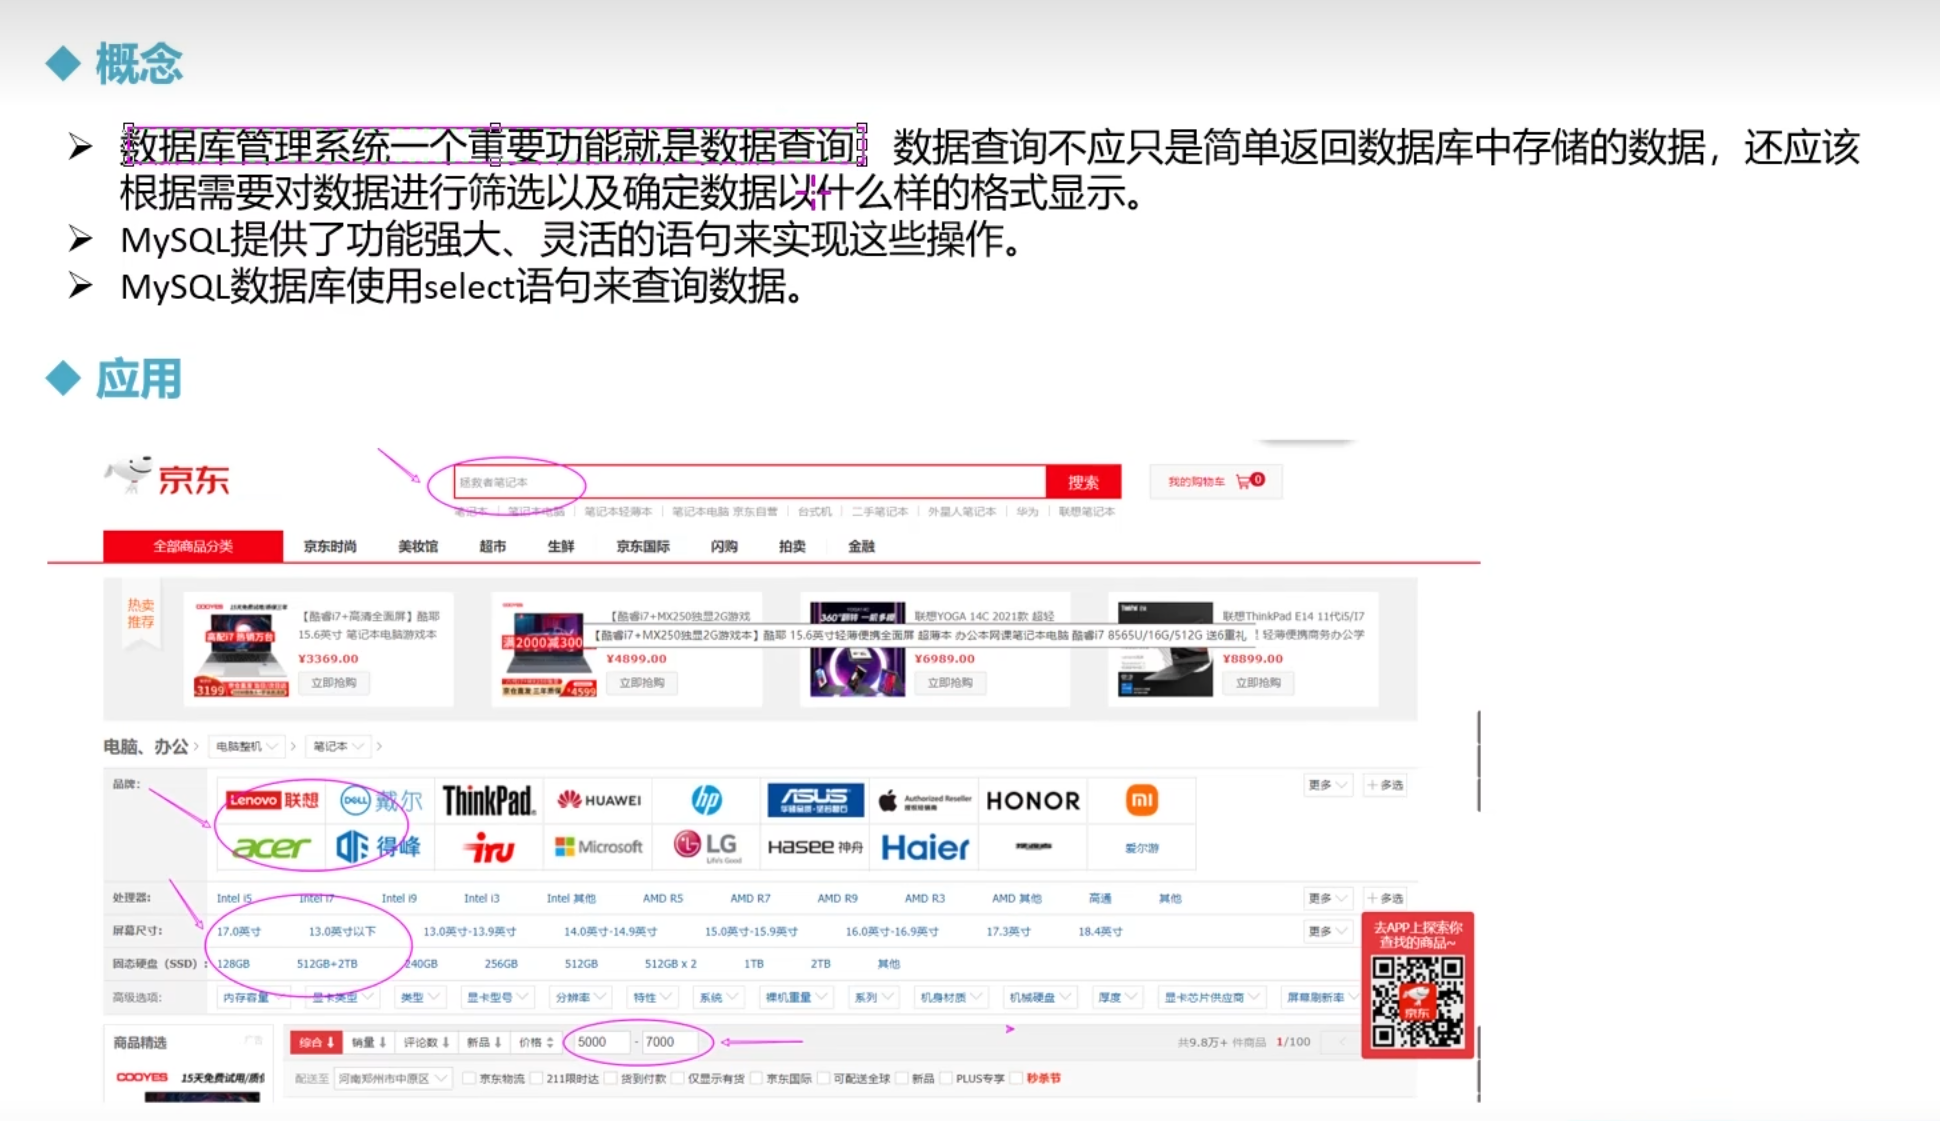Select the Lenovo brand logo
This screenshot has height=1121, width=1940.
[x=272, y=800]
